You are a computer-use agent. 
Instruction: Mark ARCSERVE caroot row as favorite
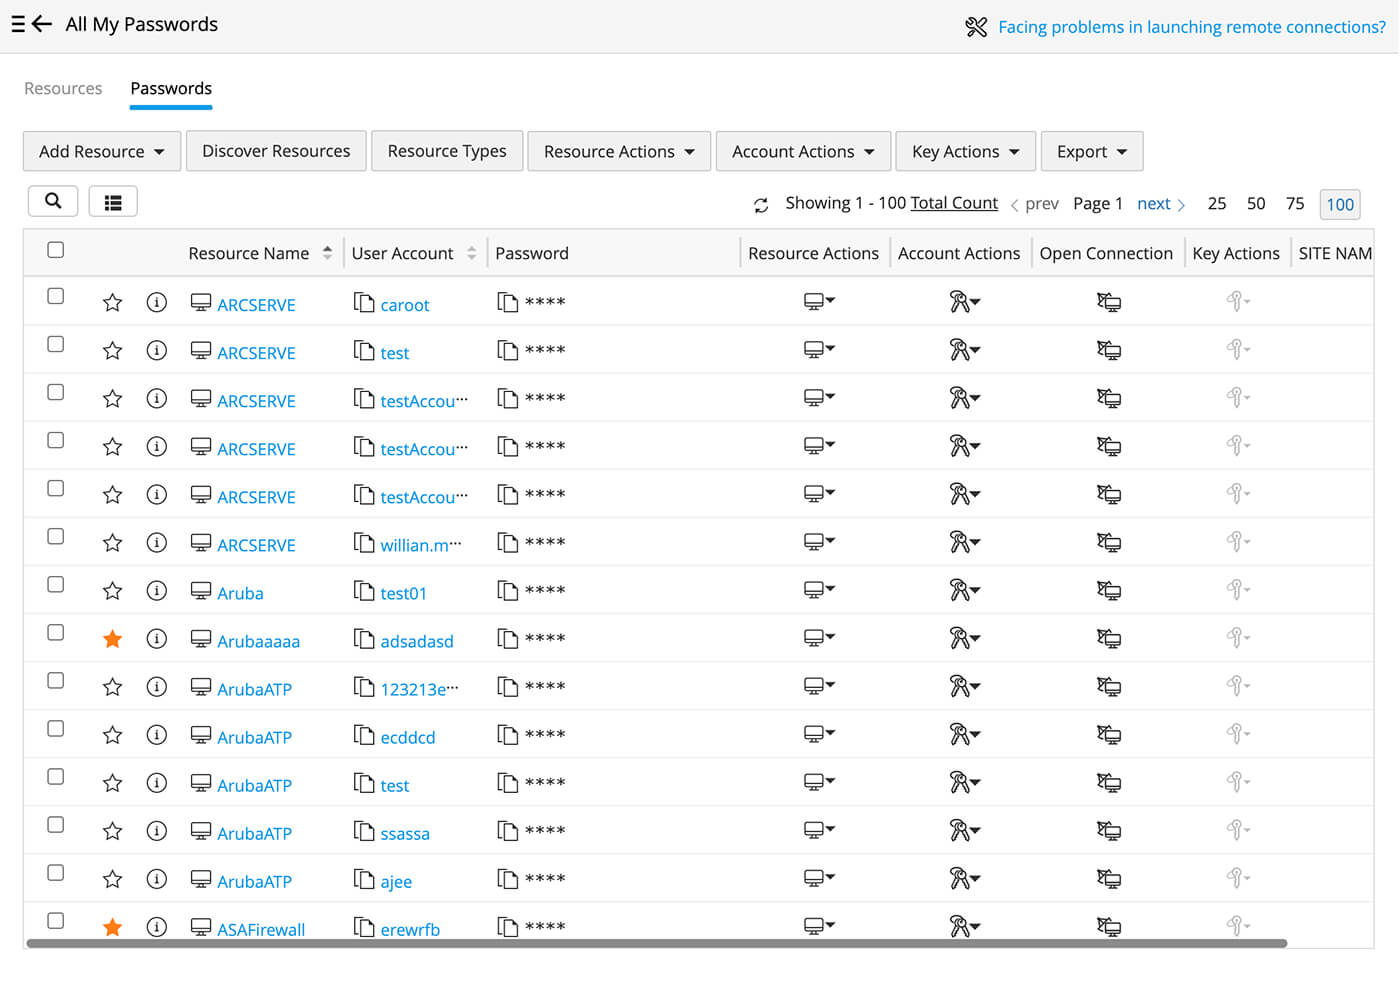pyautogui.click(x=112, y=302)
